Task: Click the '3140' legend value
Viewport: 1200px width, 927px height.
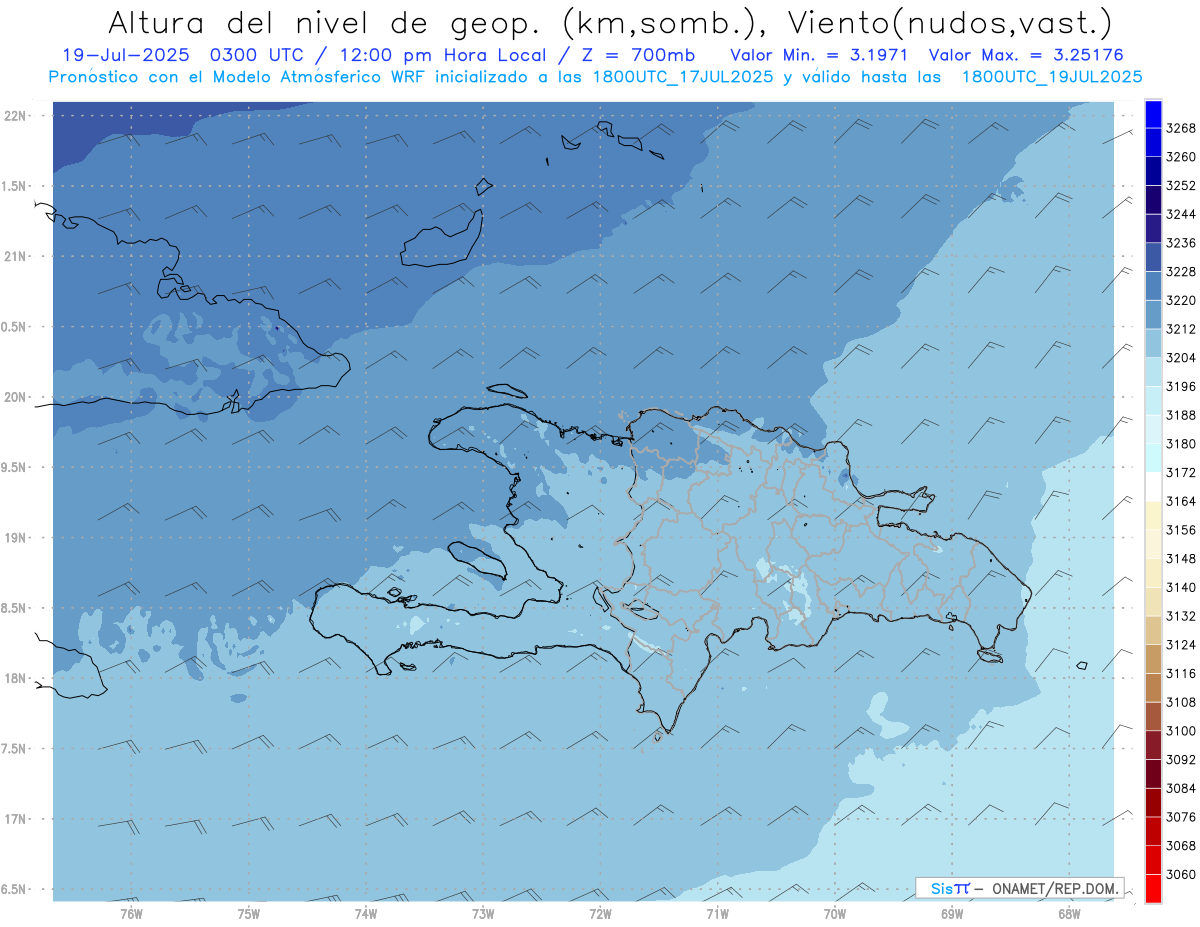Action: (1181, 587)
